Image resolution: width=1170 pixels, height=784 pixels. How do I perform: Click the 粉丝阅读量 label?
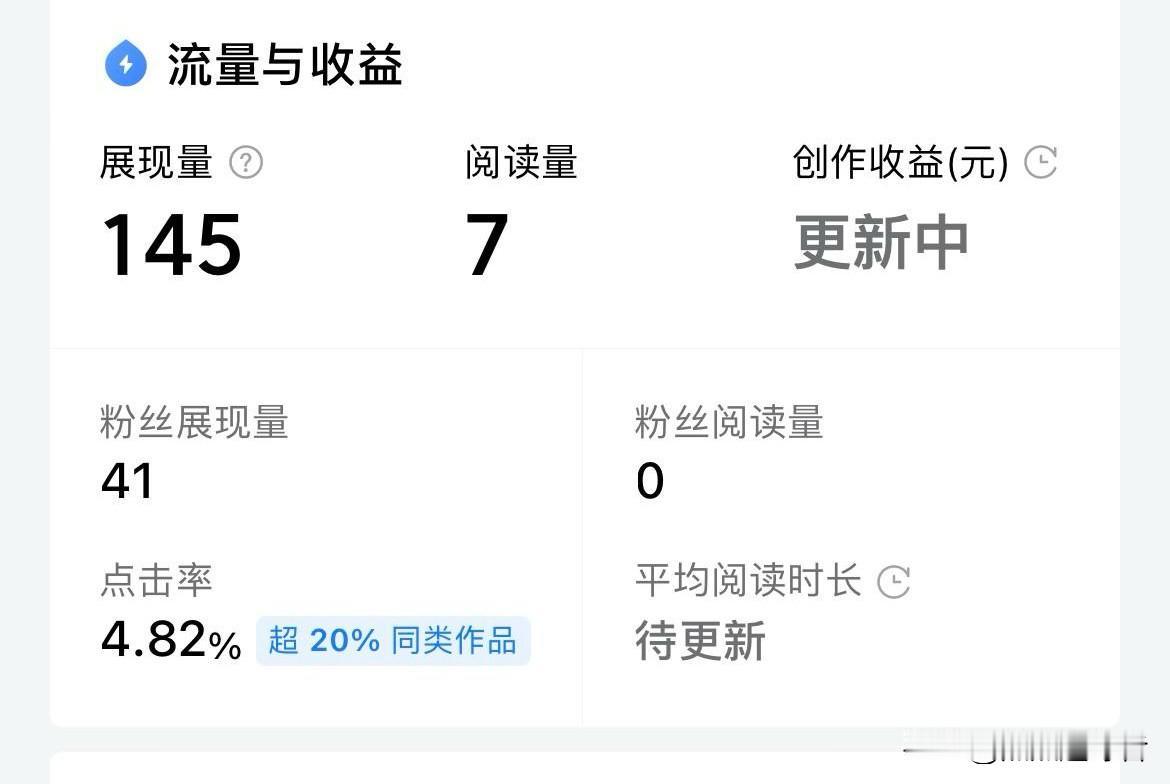[729, 422]
